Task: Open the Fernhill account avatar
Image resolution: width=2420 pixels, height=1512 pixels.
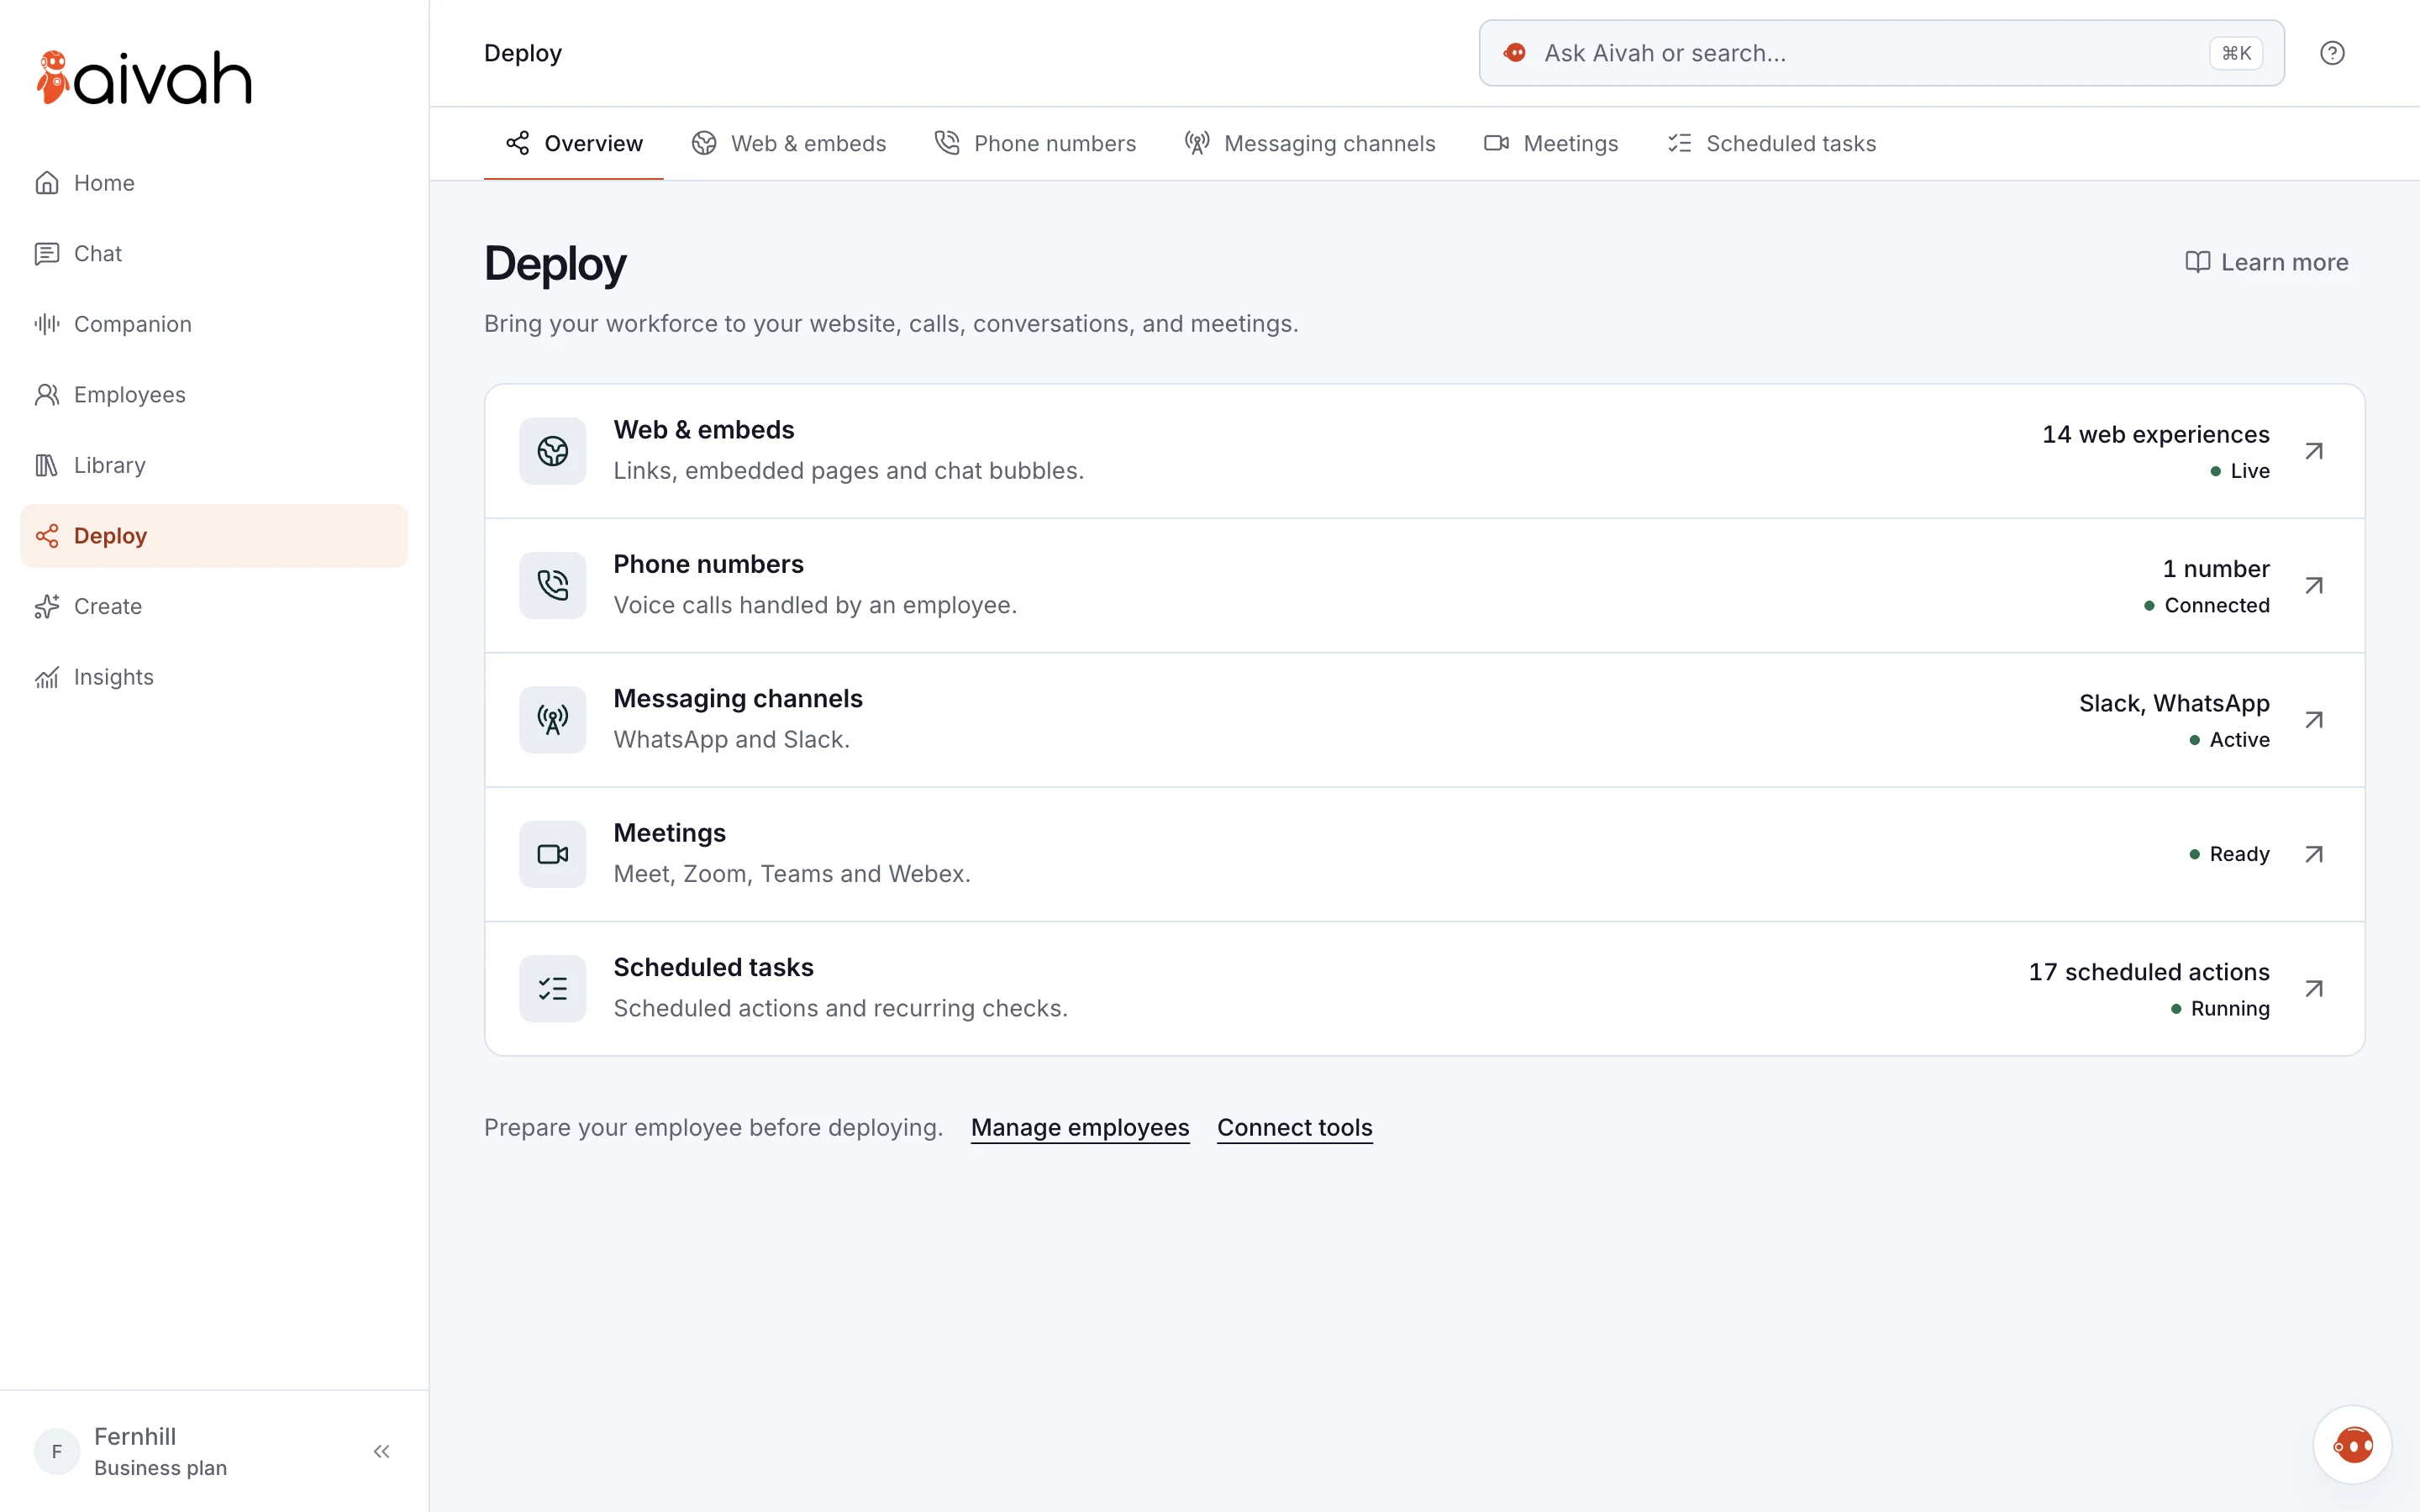Action: pyautogui.click(x=57, y=1451)
